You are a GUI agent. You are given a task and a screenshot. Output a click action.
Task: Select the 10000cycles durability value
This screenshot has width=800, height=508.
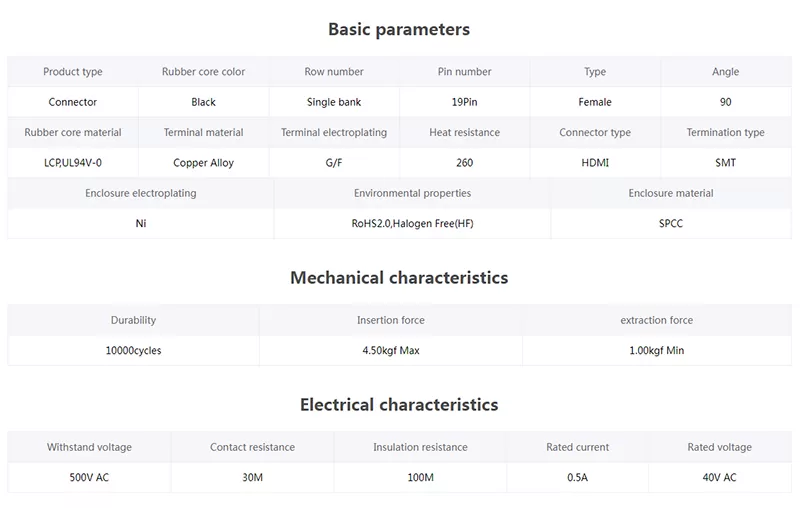point(133,350)
